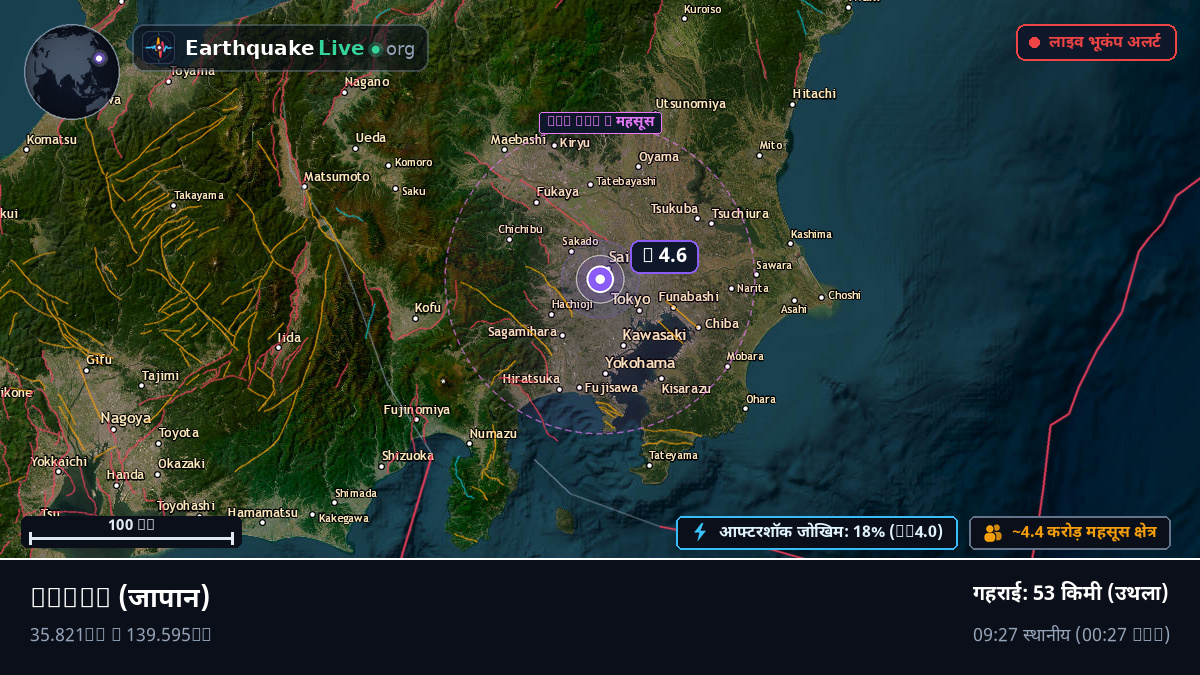Image resolution: width=1200 pixels, height=675 pixels.
Task: Click the Yokohama city label
Action: pyautogui.click(x=640, y=363)
